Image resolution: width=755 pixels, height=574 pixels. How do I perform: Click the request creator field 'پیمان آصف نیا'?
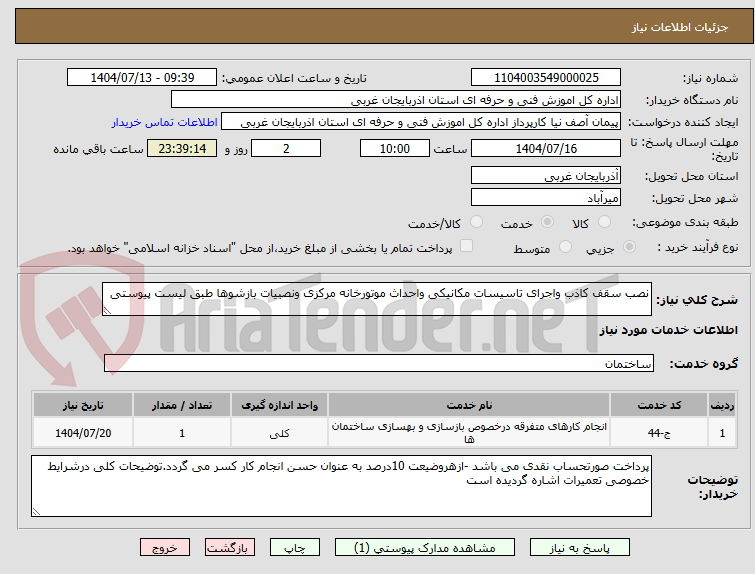pyautogui.click(x=421, y=122)
